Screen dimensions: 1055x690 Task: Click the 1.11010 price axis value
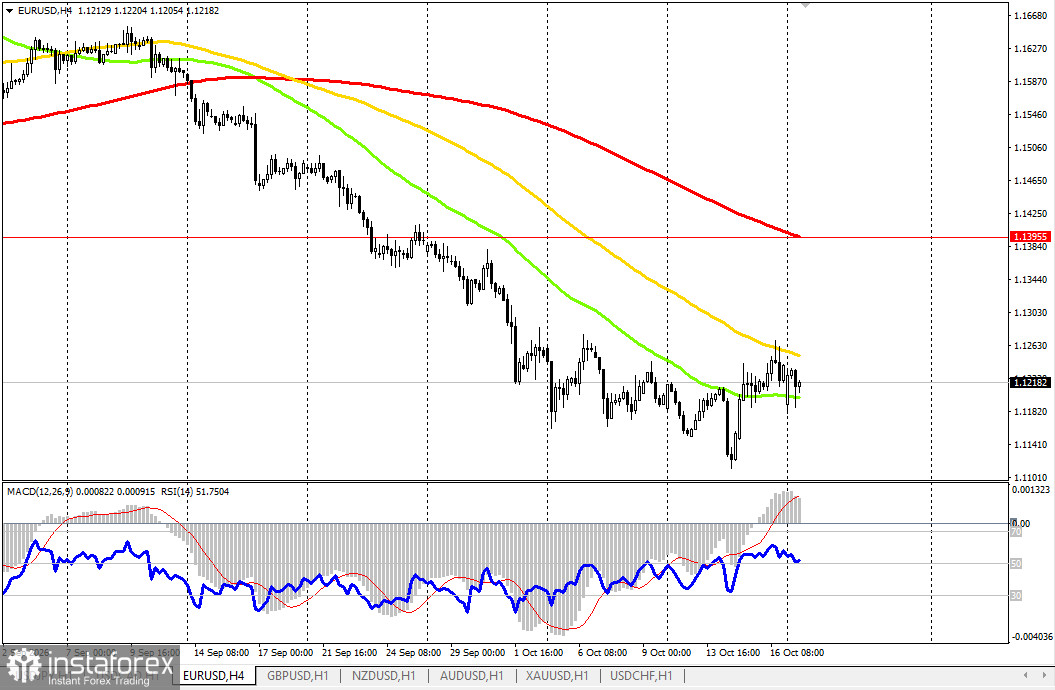point(1030,477)
